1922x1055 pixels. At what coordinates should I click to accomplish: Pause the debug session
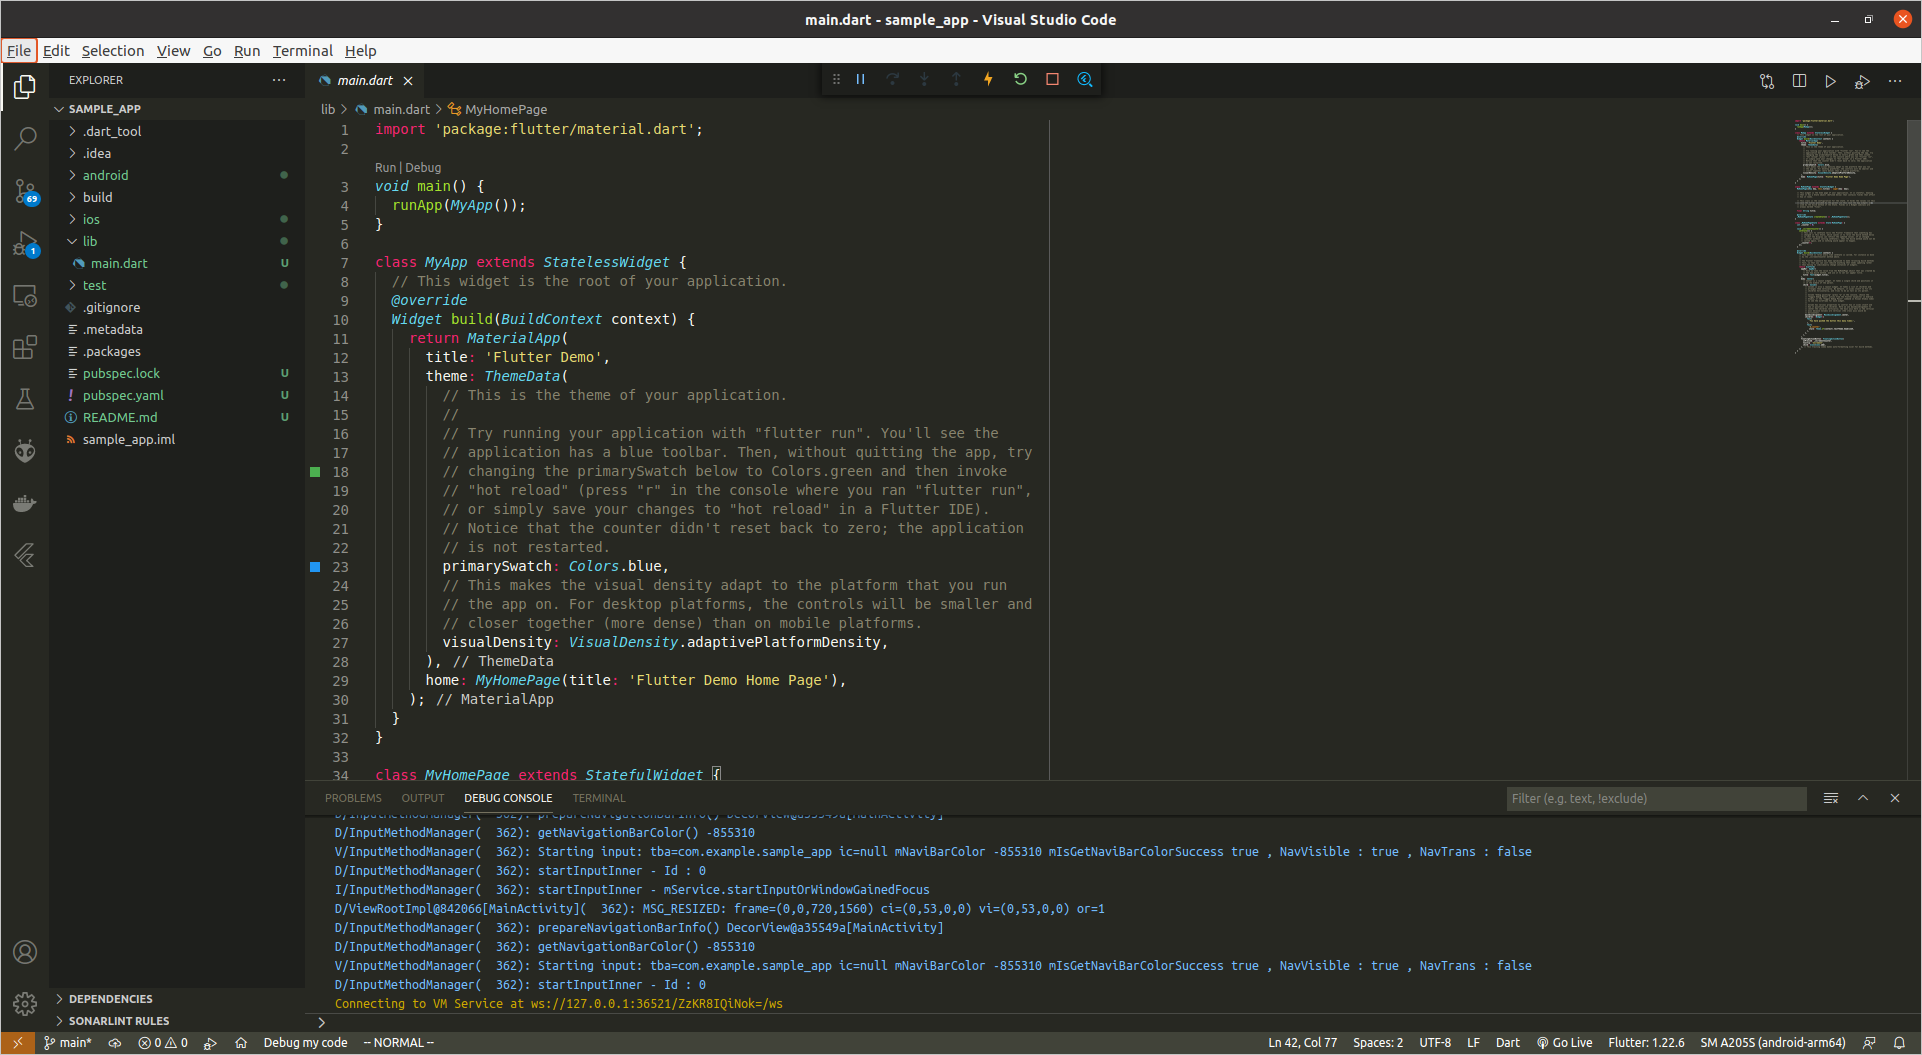860,79
